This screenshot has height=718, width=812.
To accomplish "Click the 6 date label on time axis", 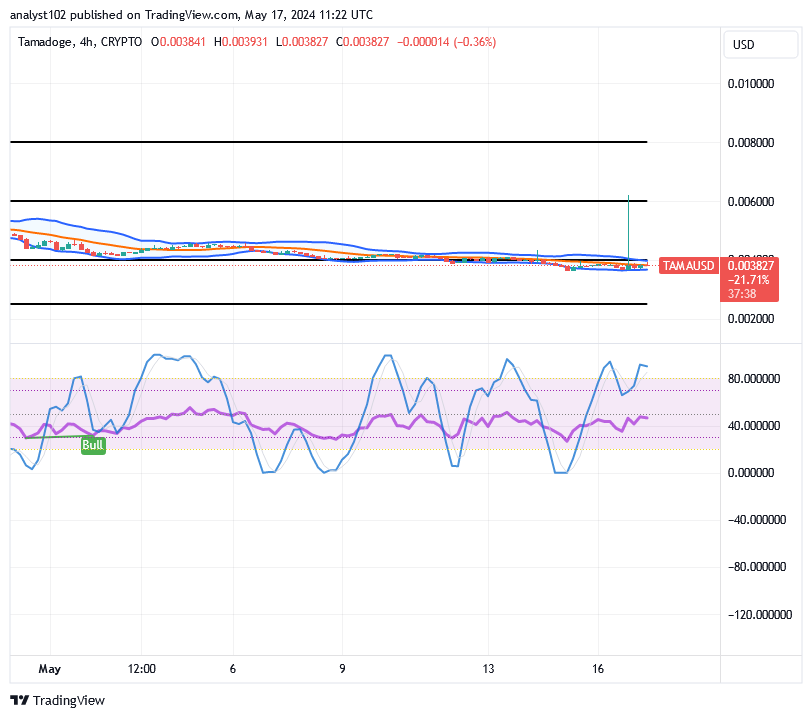I will click(233, 669).
